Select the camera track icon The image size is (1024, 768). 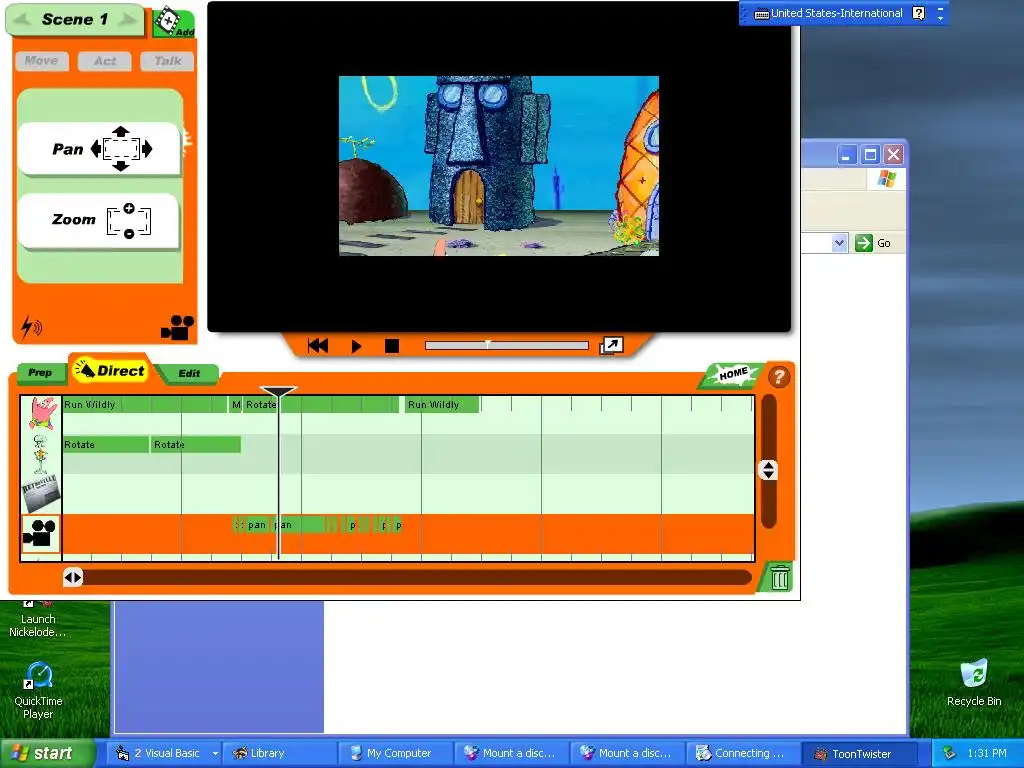point(41,534)
